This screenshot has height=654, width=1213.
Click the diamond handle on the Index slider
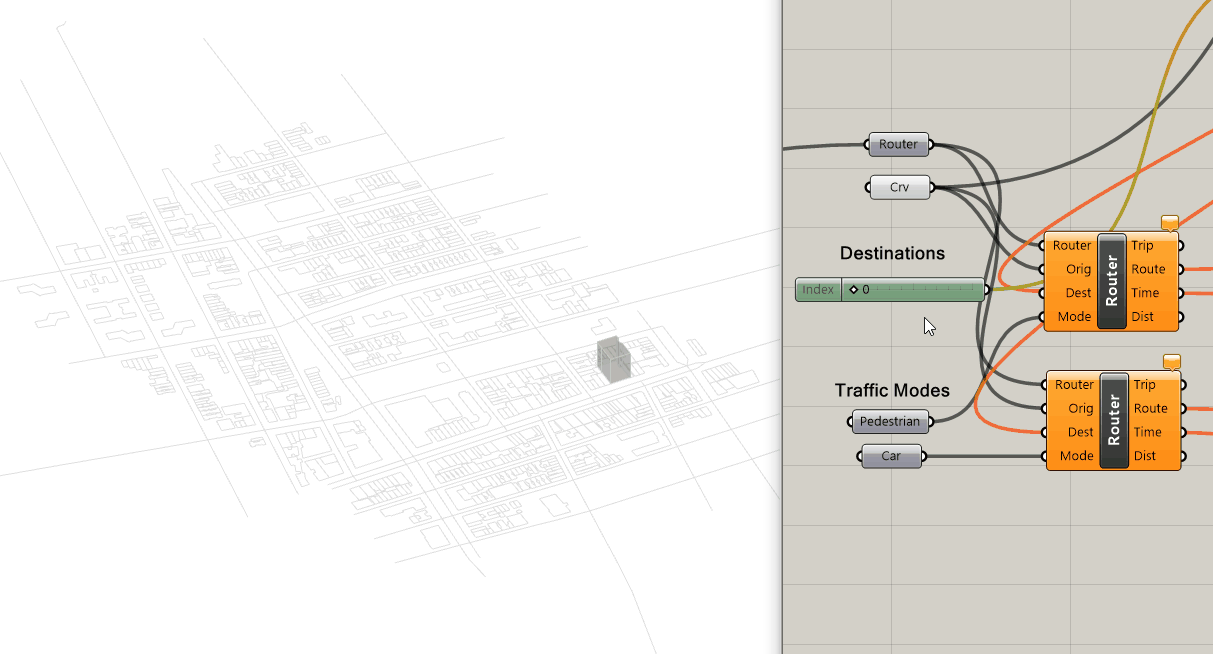(x=853, y=290)
